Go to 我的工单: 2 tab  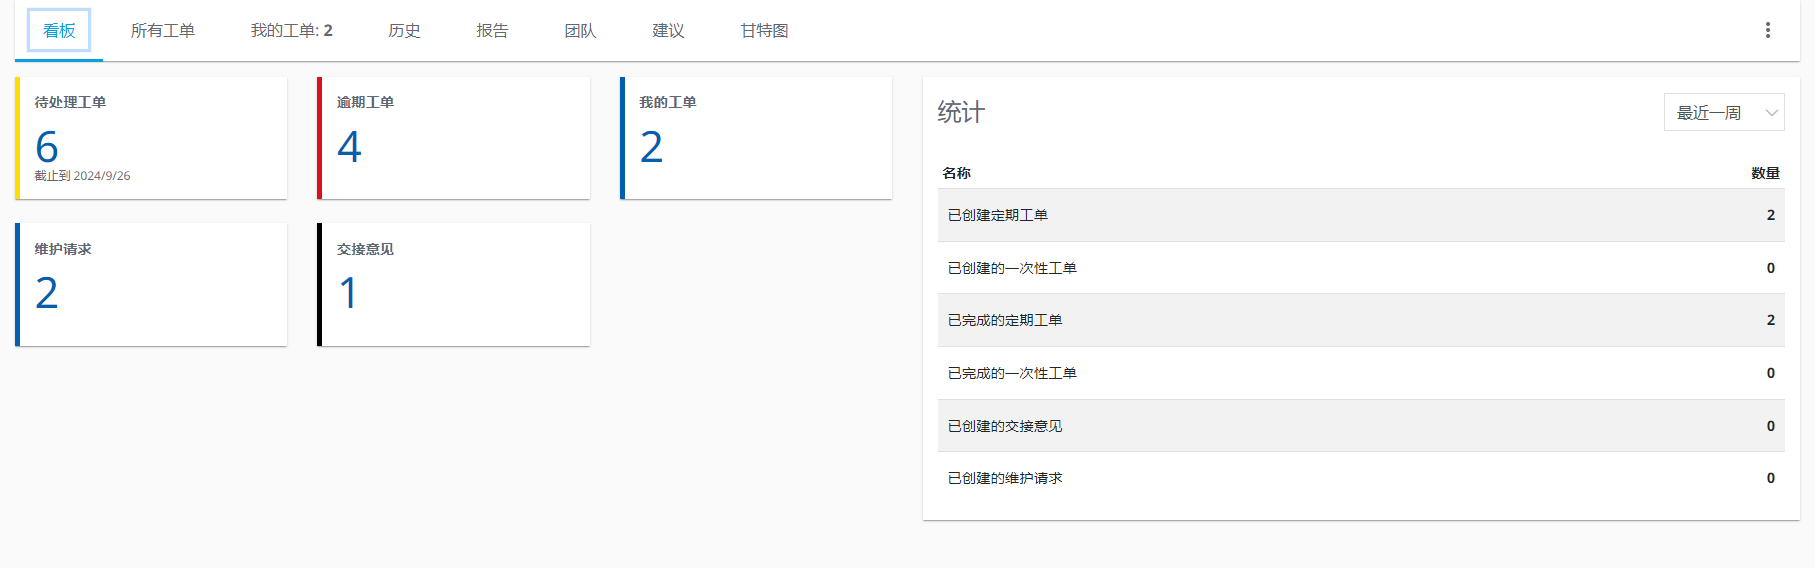[x=291, y=31]
